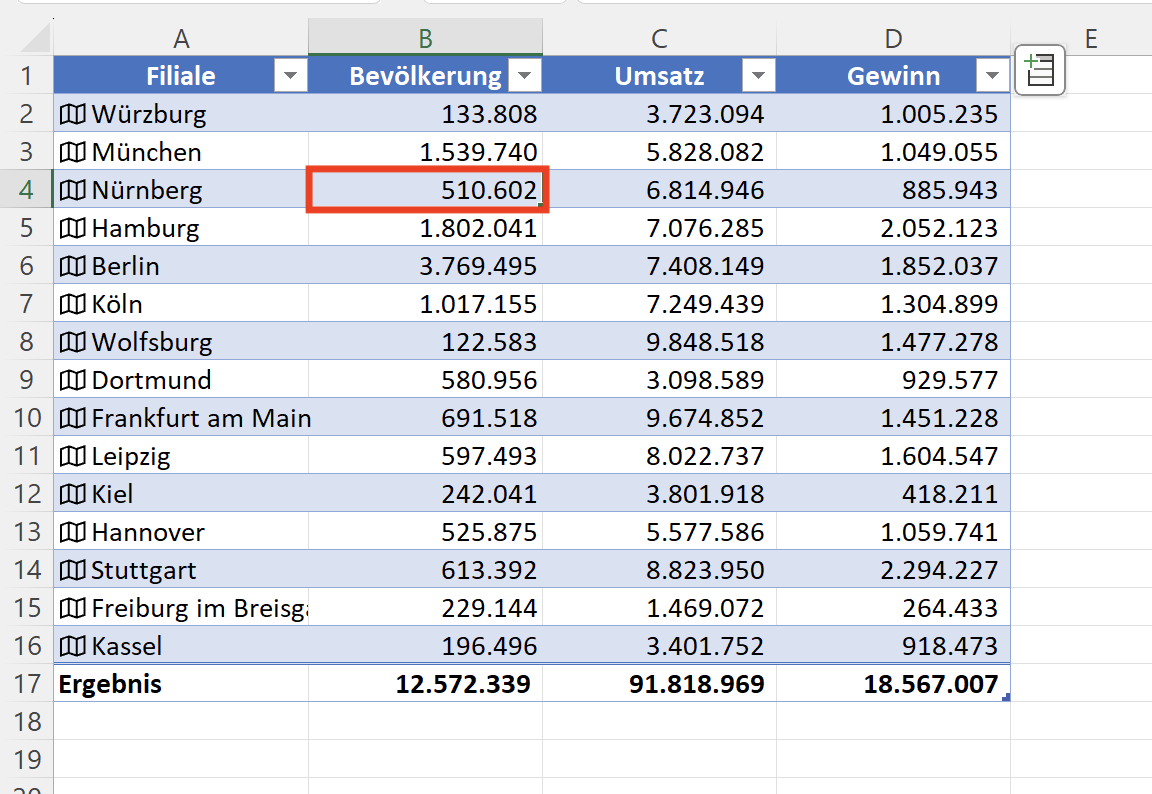Click the Select All corner triangle
Image resolution: width=1152 pixels, height=794 pixels.
tap(33, 37)
